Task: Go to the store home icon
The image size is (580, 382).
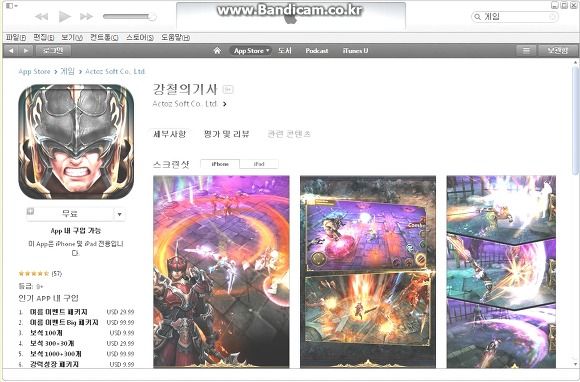Action: pos(217,50)
